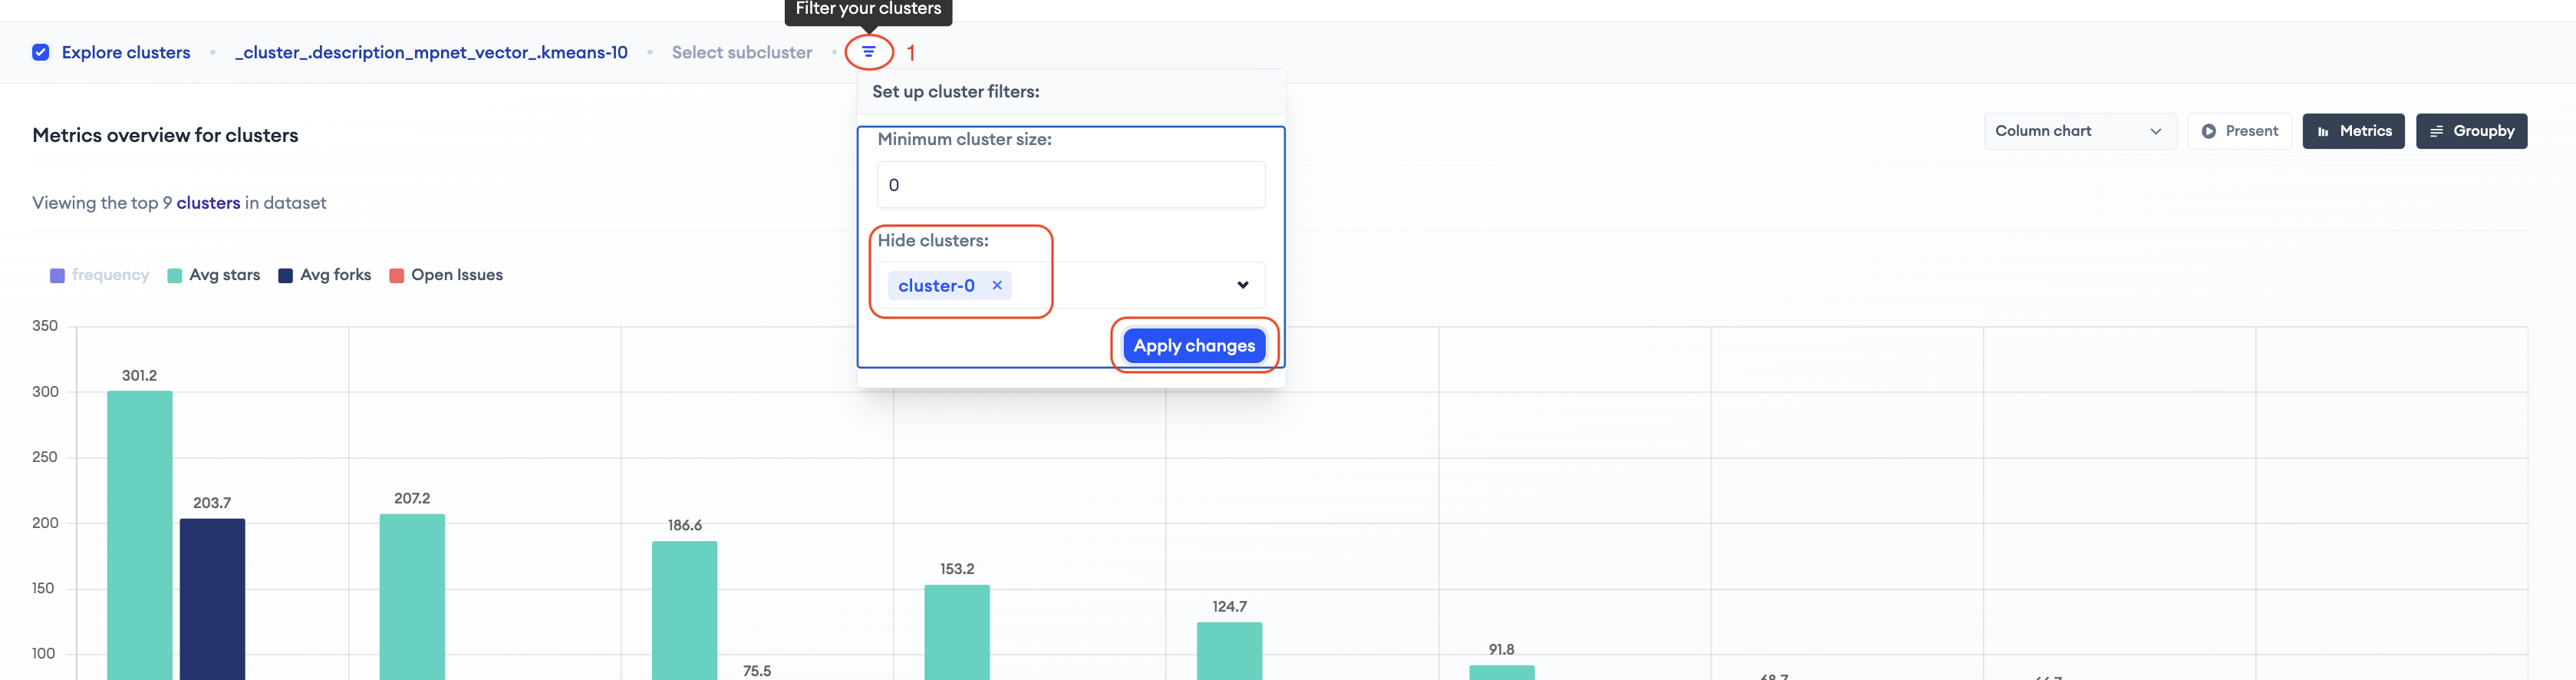This screenshot has width=2576, height=680.
Task: Select the _cluster_.description_mpnet_vector_.kmeans-10 breadcrumb
Action: click(x=431, y=52)
